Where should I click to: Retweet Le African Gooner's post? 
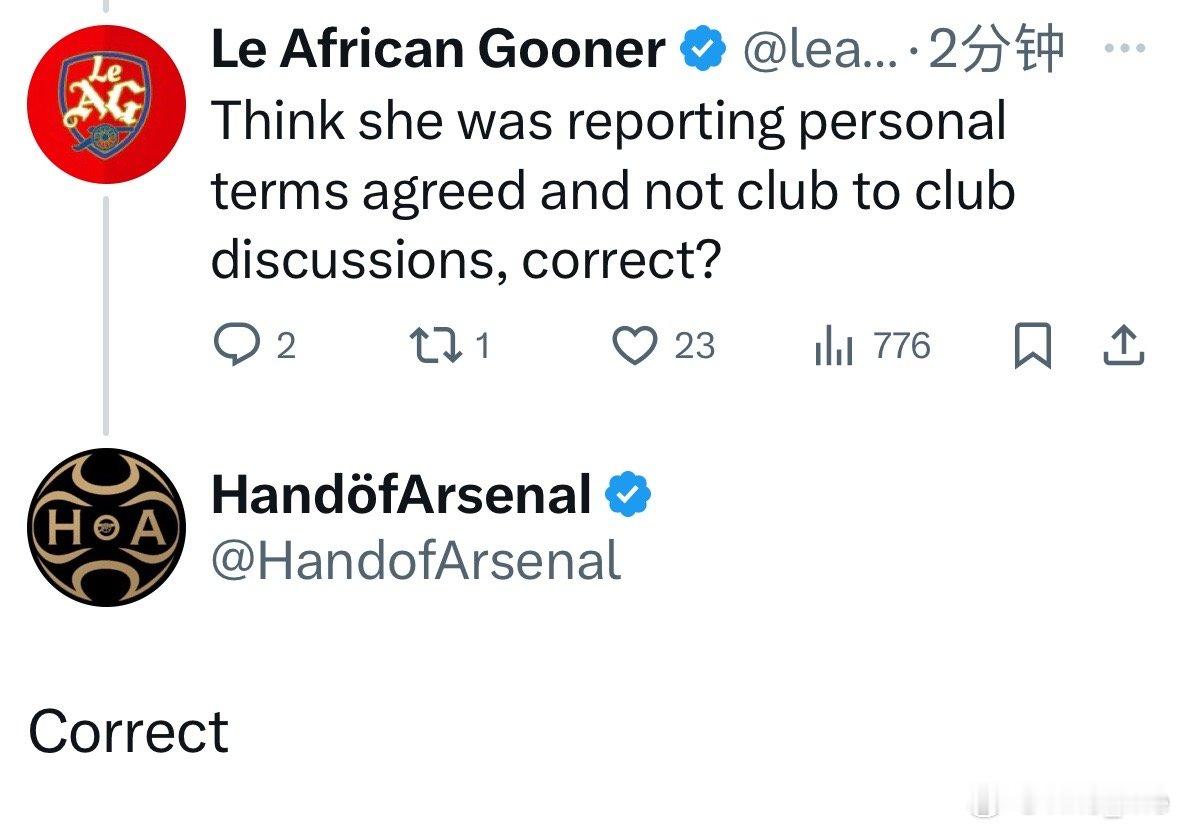(x=435, y=345)
